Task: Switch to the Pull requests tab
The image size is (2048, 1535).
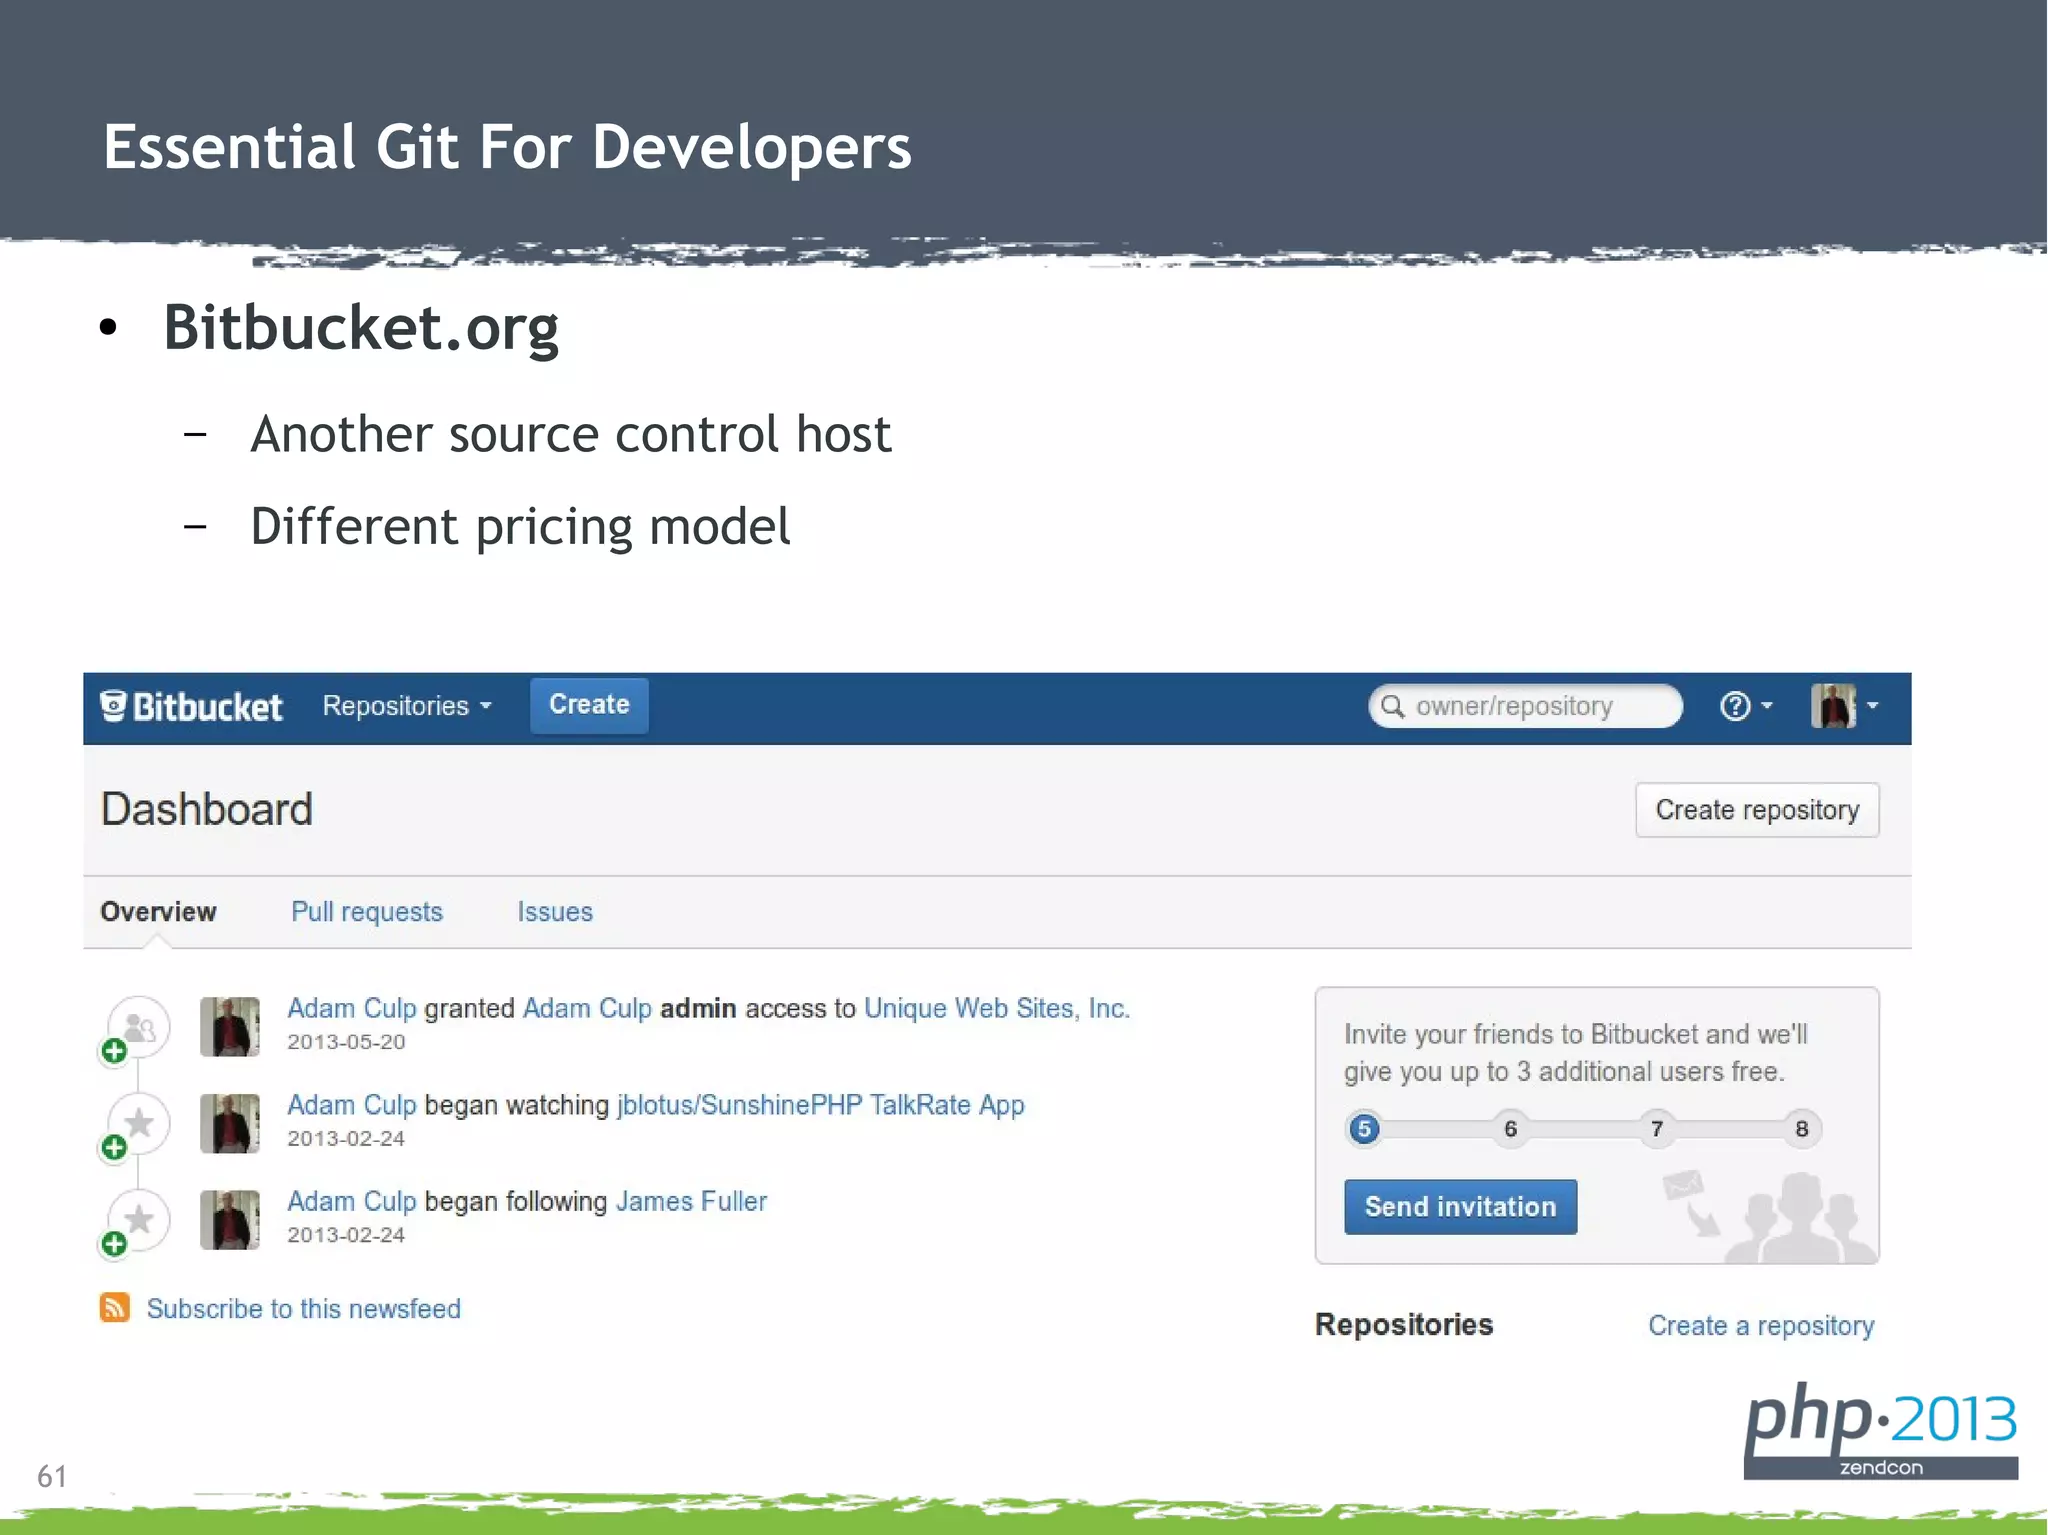Action: click(367, 912)
